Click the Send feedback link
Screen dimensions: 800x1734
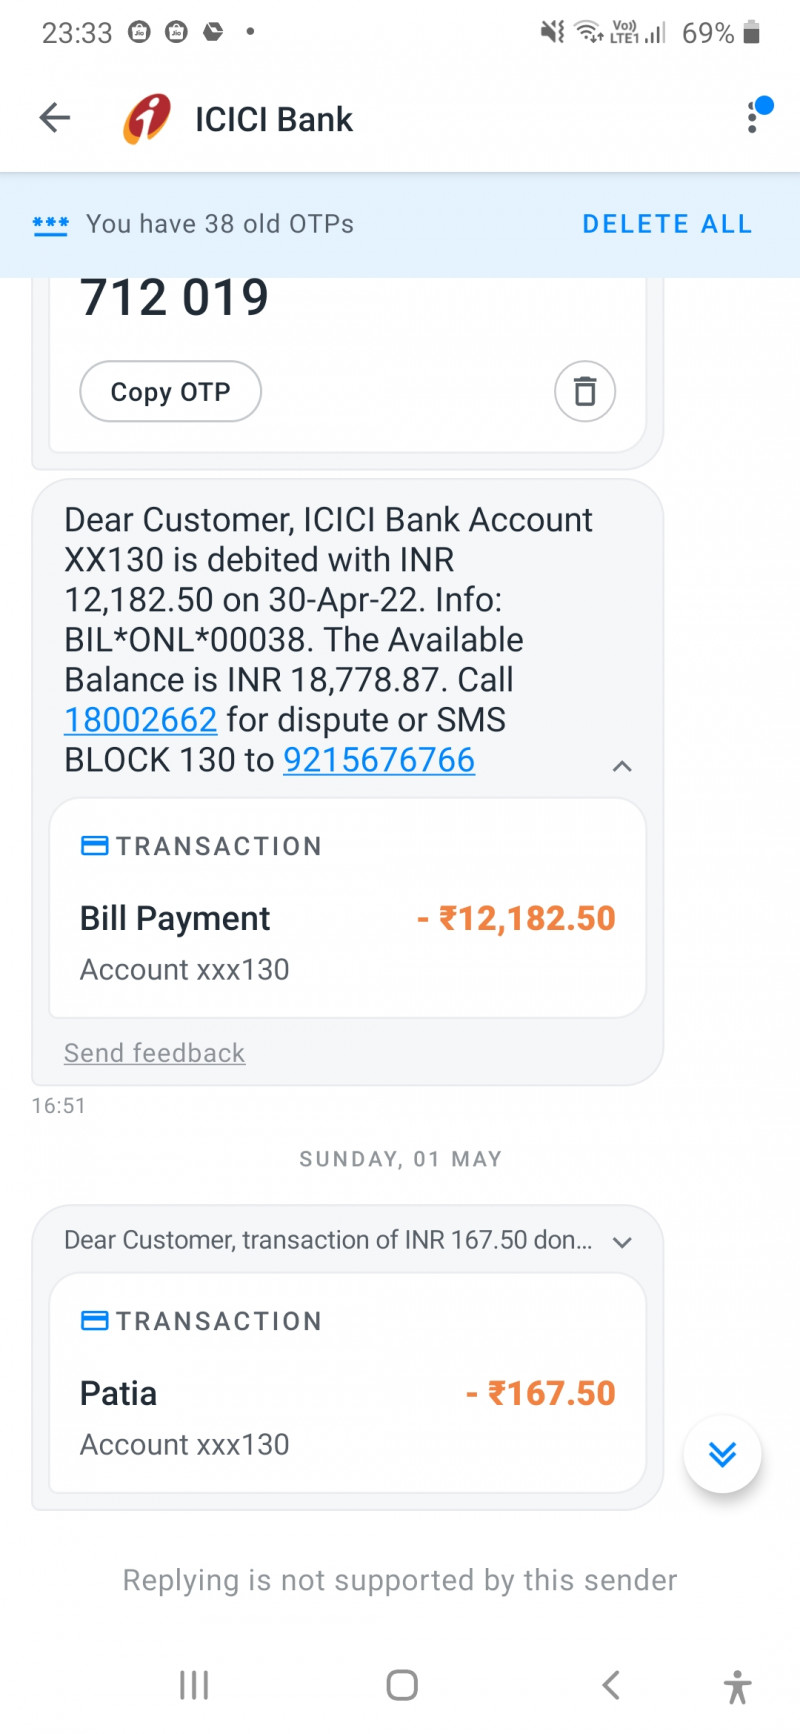pyautogui.click(x=154, y=1053)
